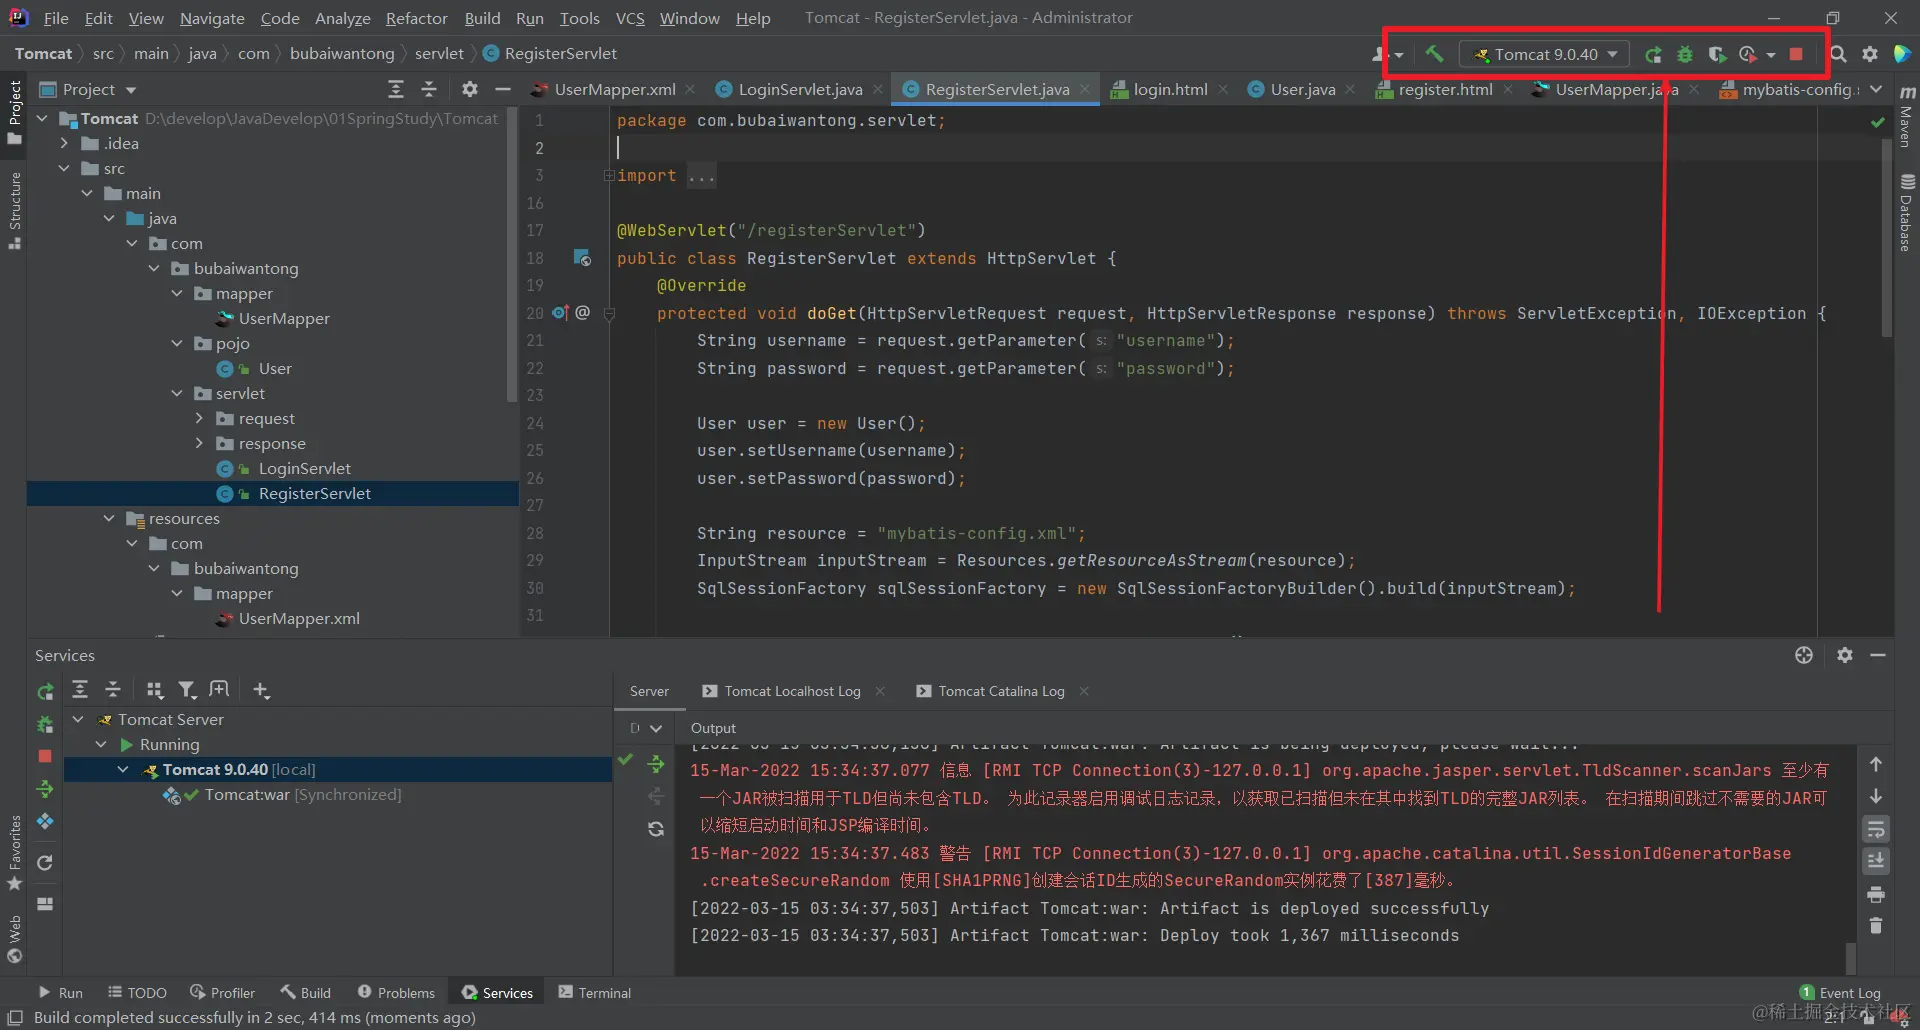Viewport: 1920px width, 1030px height.
Task: Open the Terminal tool window
Action: pos(594,992)
